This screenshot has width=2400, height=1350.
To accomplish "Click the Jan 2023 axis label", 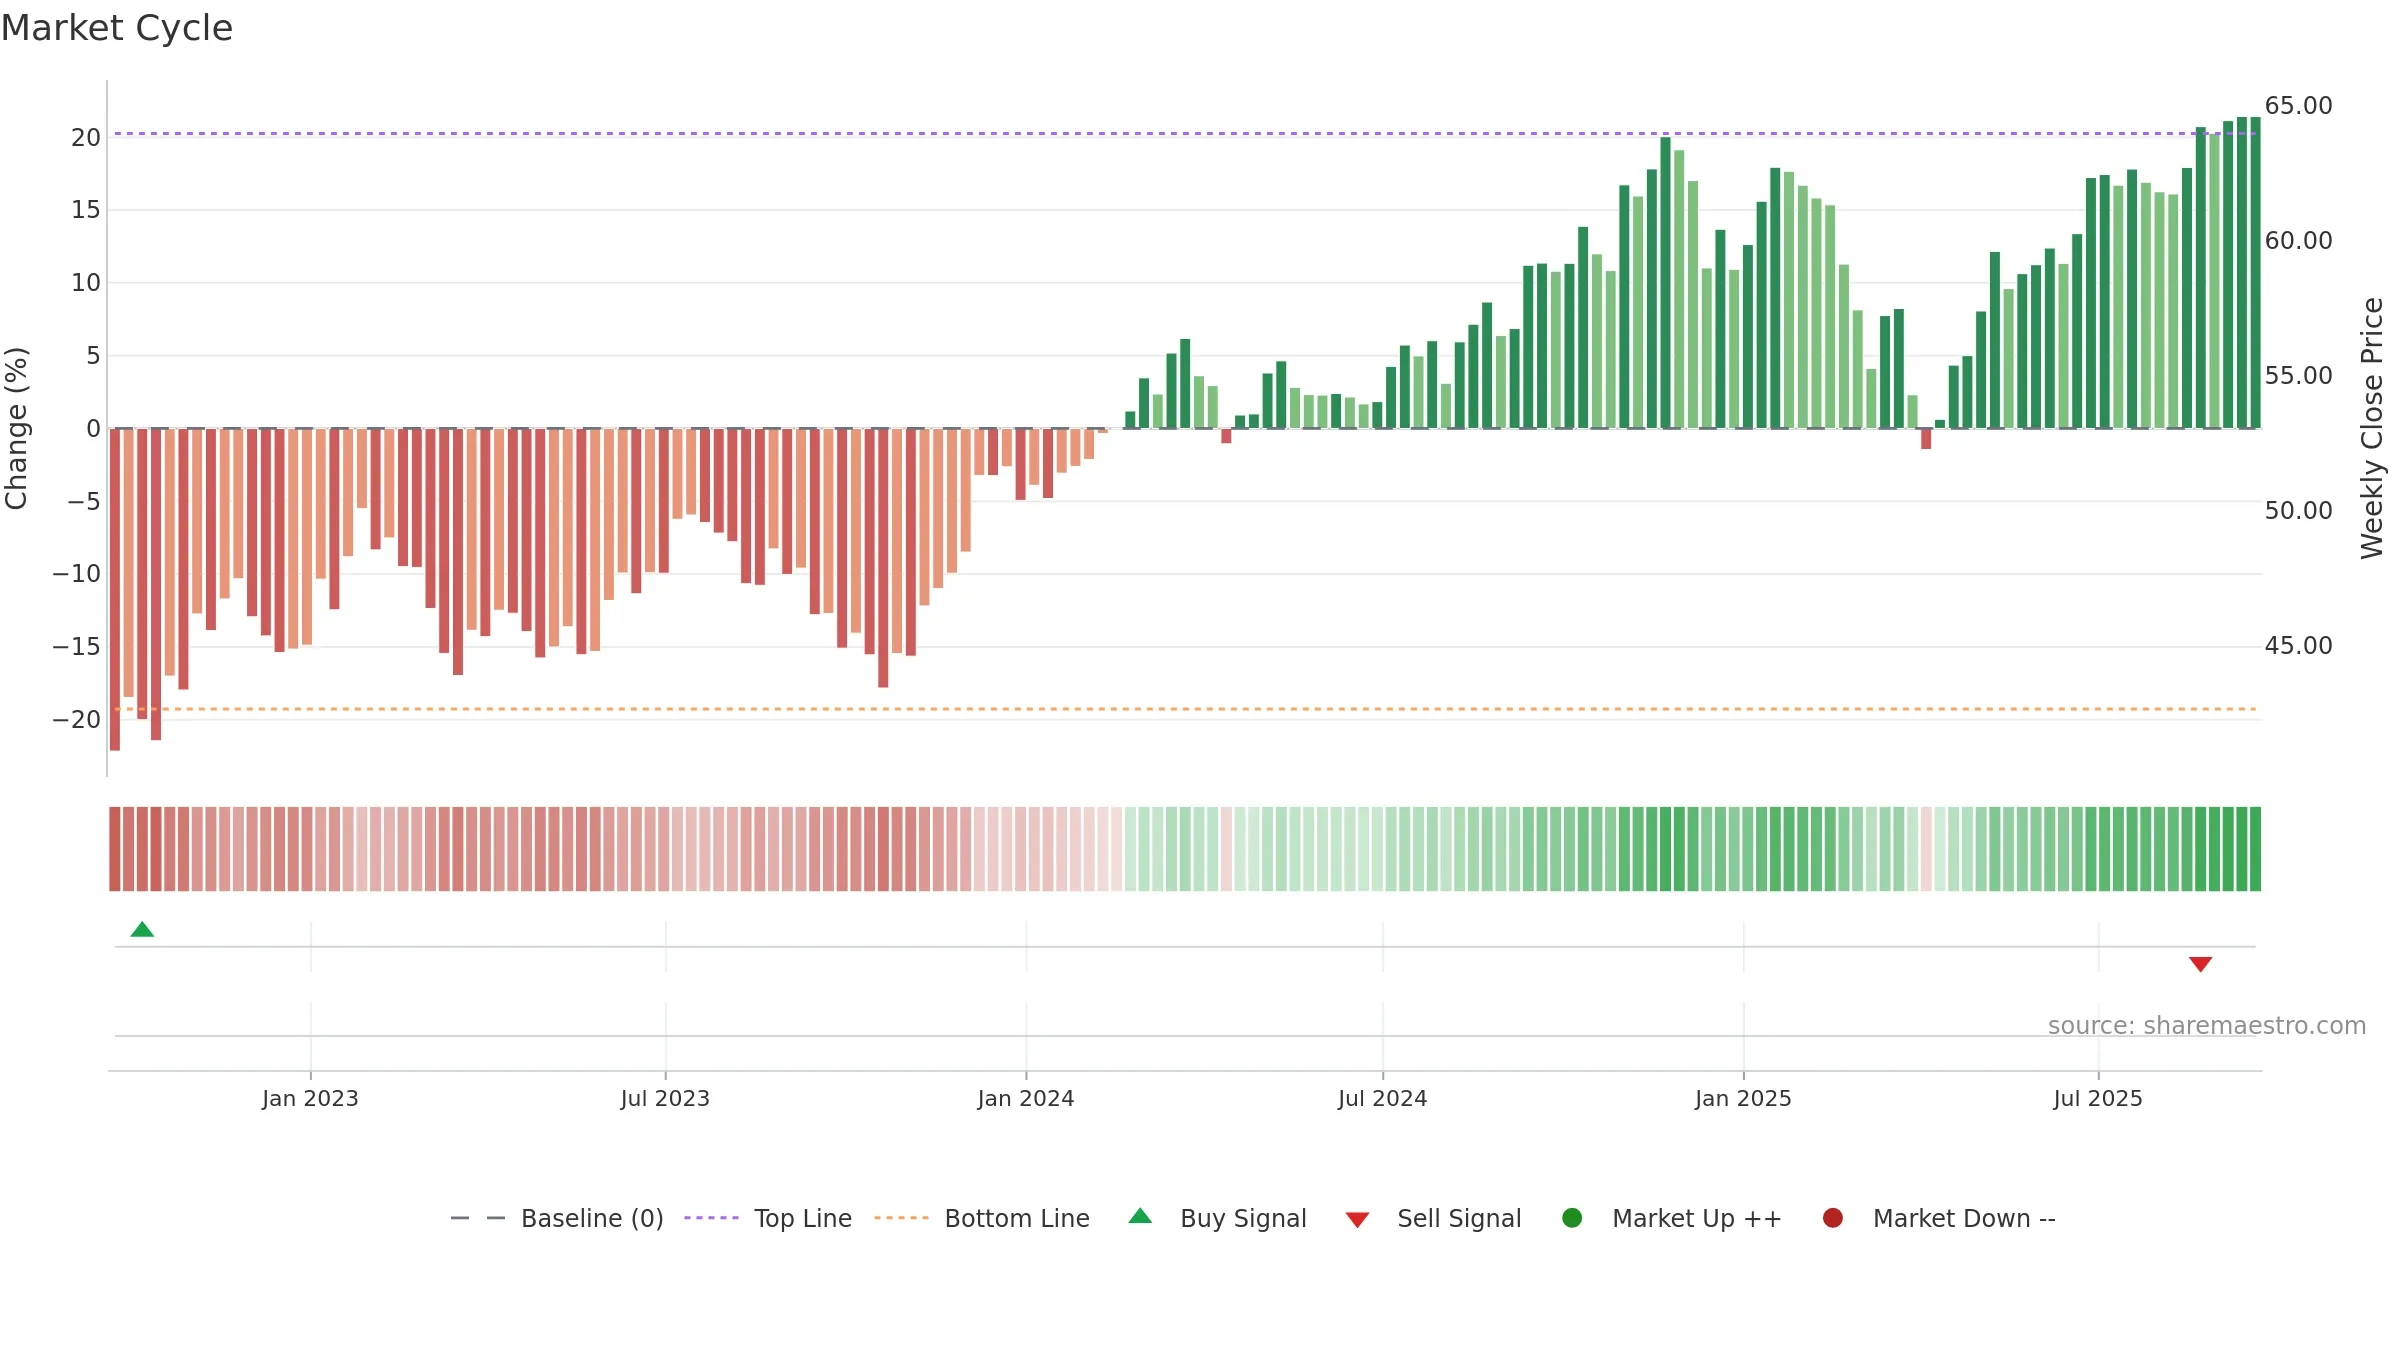I will pos(310,1098).
